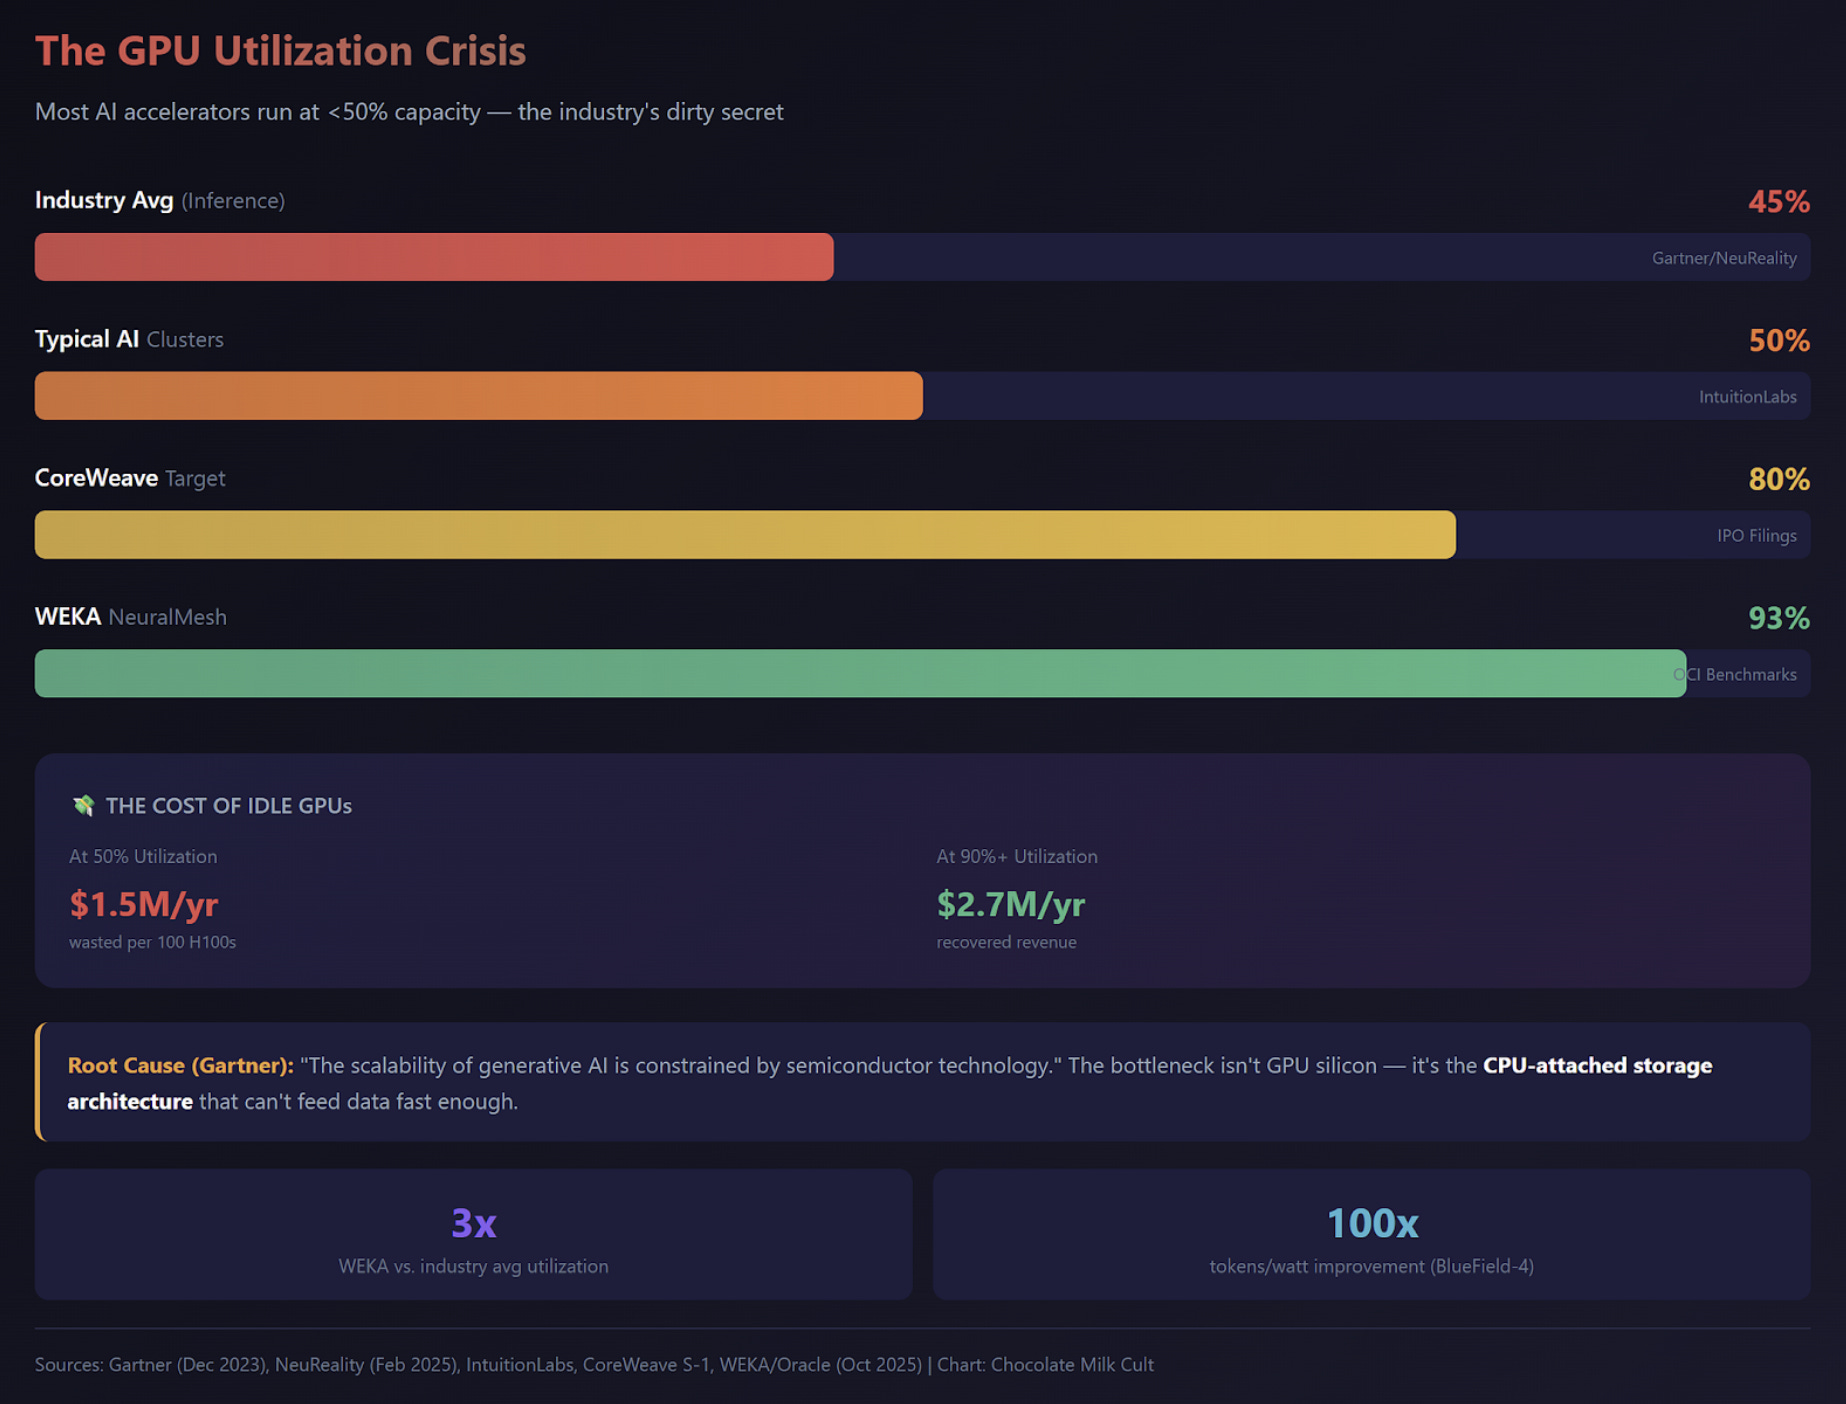The height and width of the screenshot is (1404, 1846).
Task: Click the subtitle about <50% capacity
Action: tap(409, 112)
